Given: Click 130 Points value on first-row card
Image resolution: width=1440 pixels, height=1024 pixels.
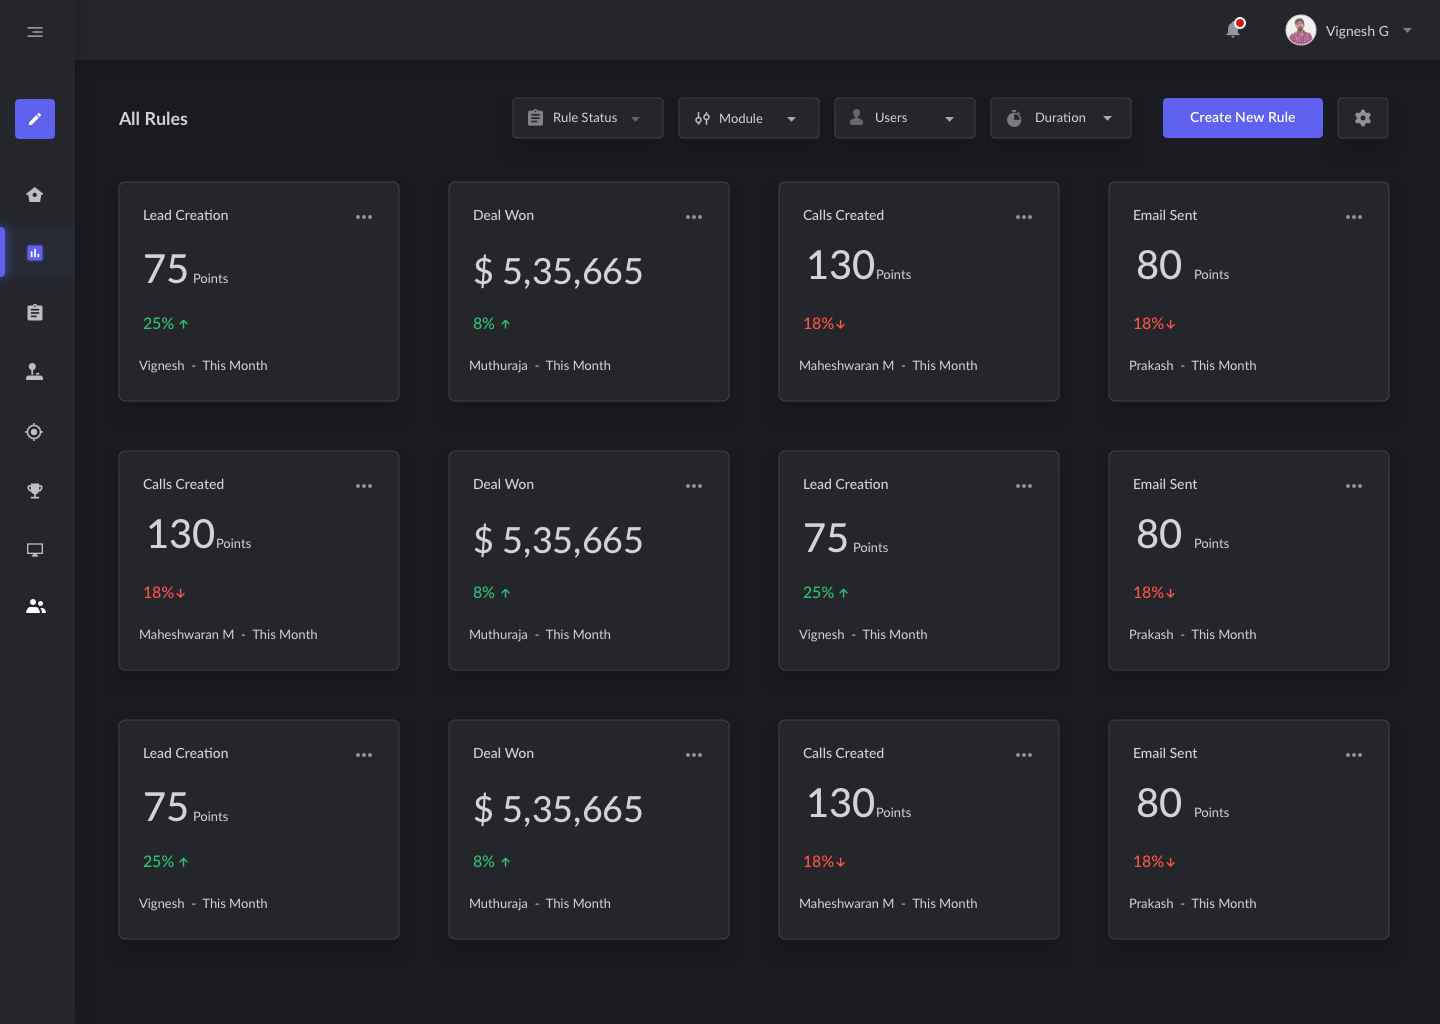Looking at the screenshot, I should click(859, 265).
